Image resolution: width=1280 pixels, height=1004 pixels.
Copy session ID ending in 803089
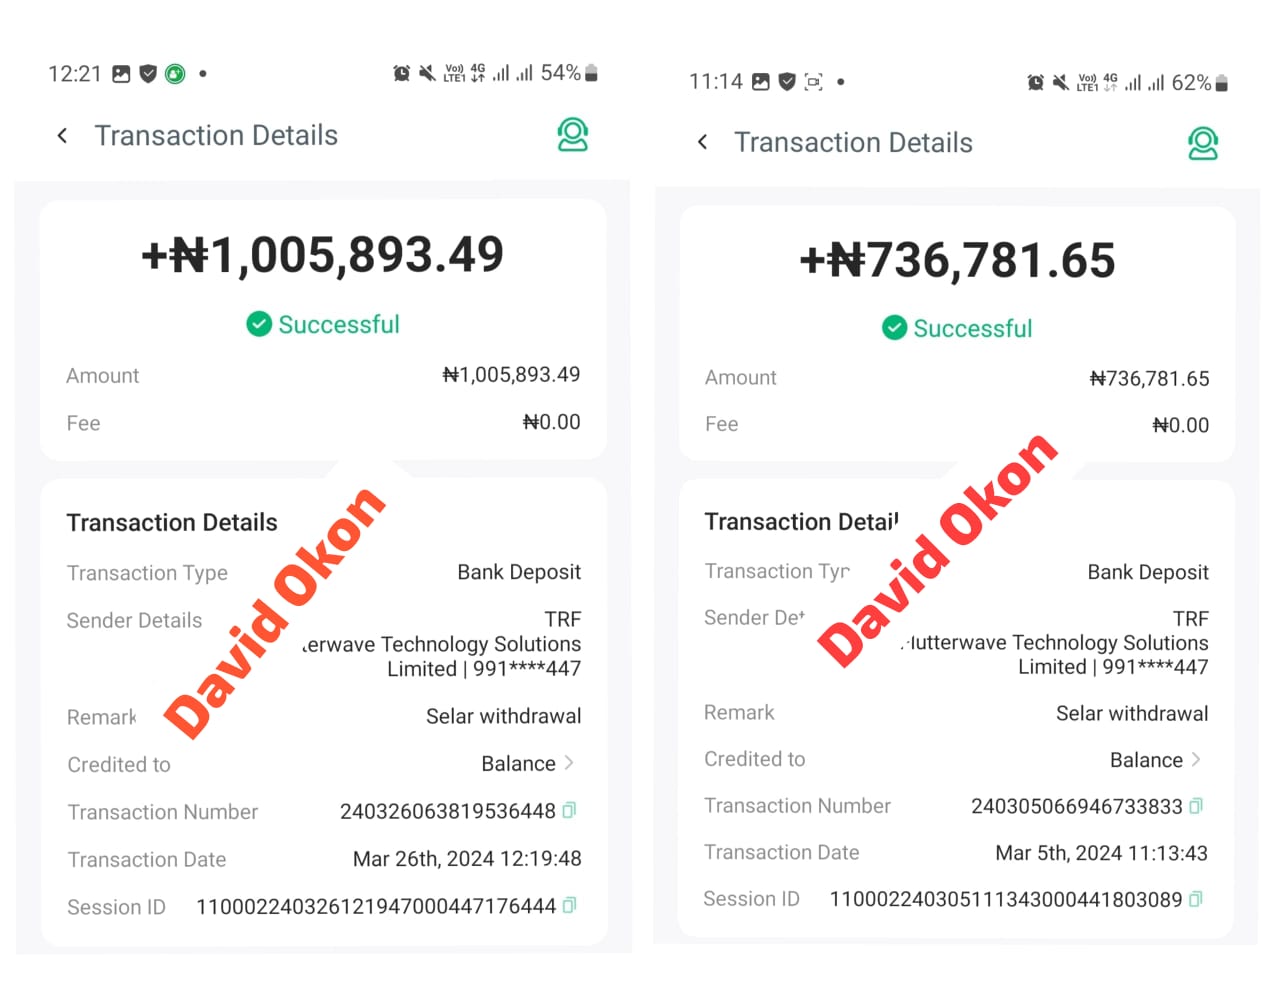(1196, 899)
